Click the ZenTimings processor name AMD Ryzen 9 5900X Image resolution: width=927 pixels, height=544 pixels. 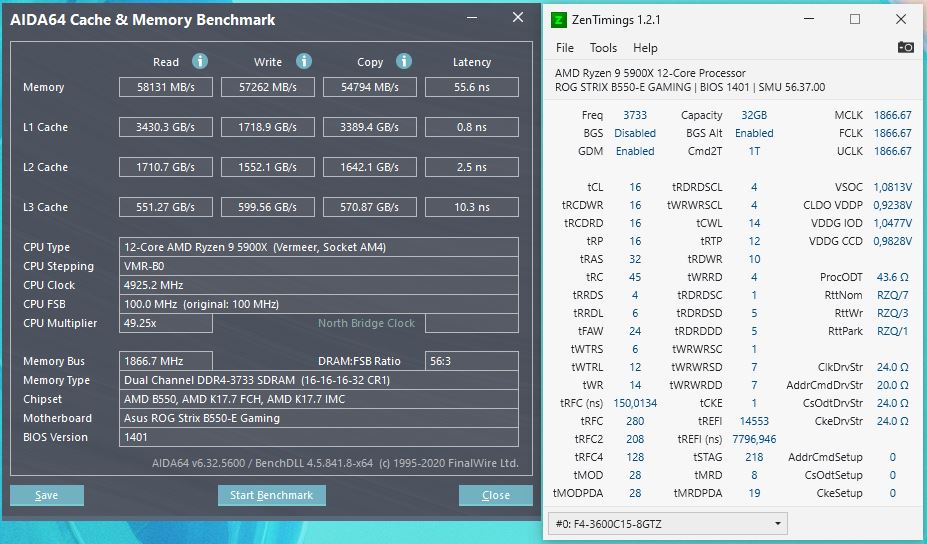[x=650, y=73]
